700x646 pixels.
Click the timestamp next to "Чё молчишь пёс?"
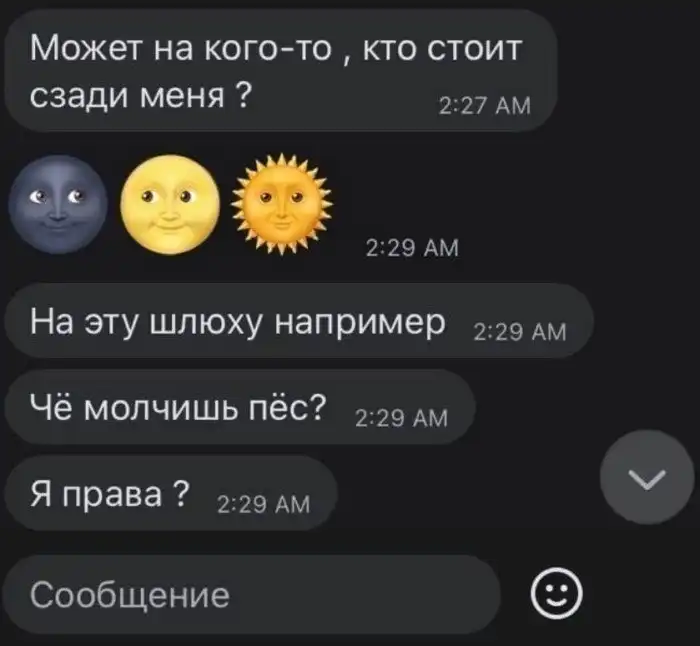tap(401, 419)
